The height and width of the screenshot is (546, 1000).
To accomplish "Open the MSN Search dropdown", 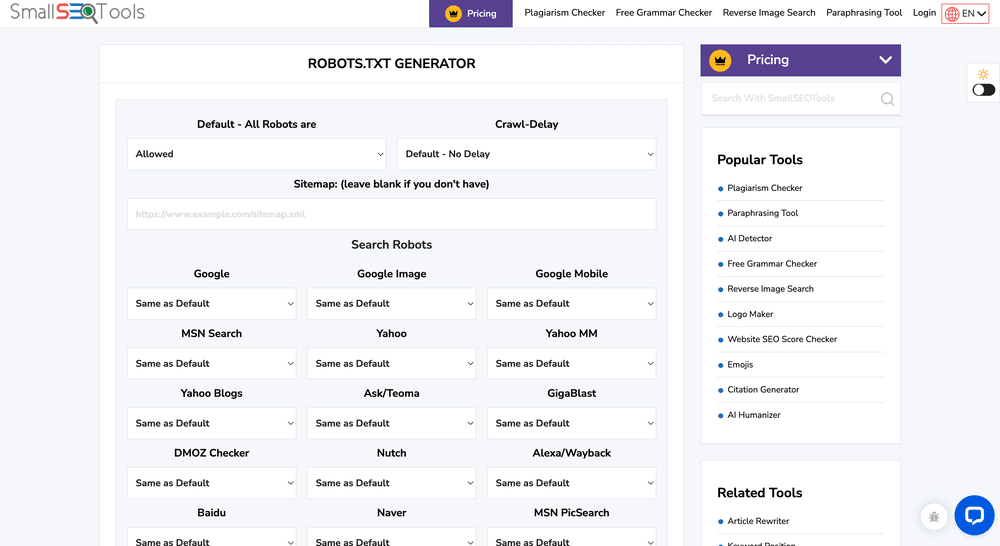I will pyautogui.click(x=212, y=364).
